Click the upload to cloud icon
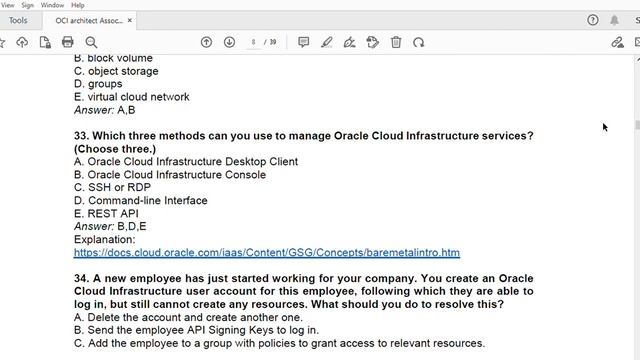This screenshot has height=360, width=640. [x=22, y=42]
